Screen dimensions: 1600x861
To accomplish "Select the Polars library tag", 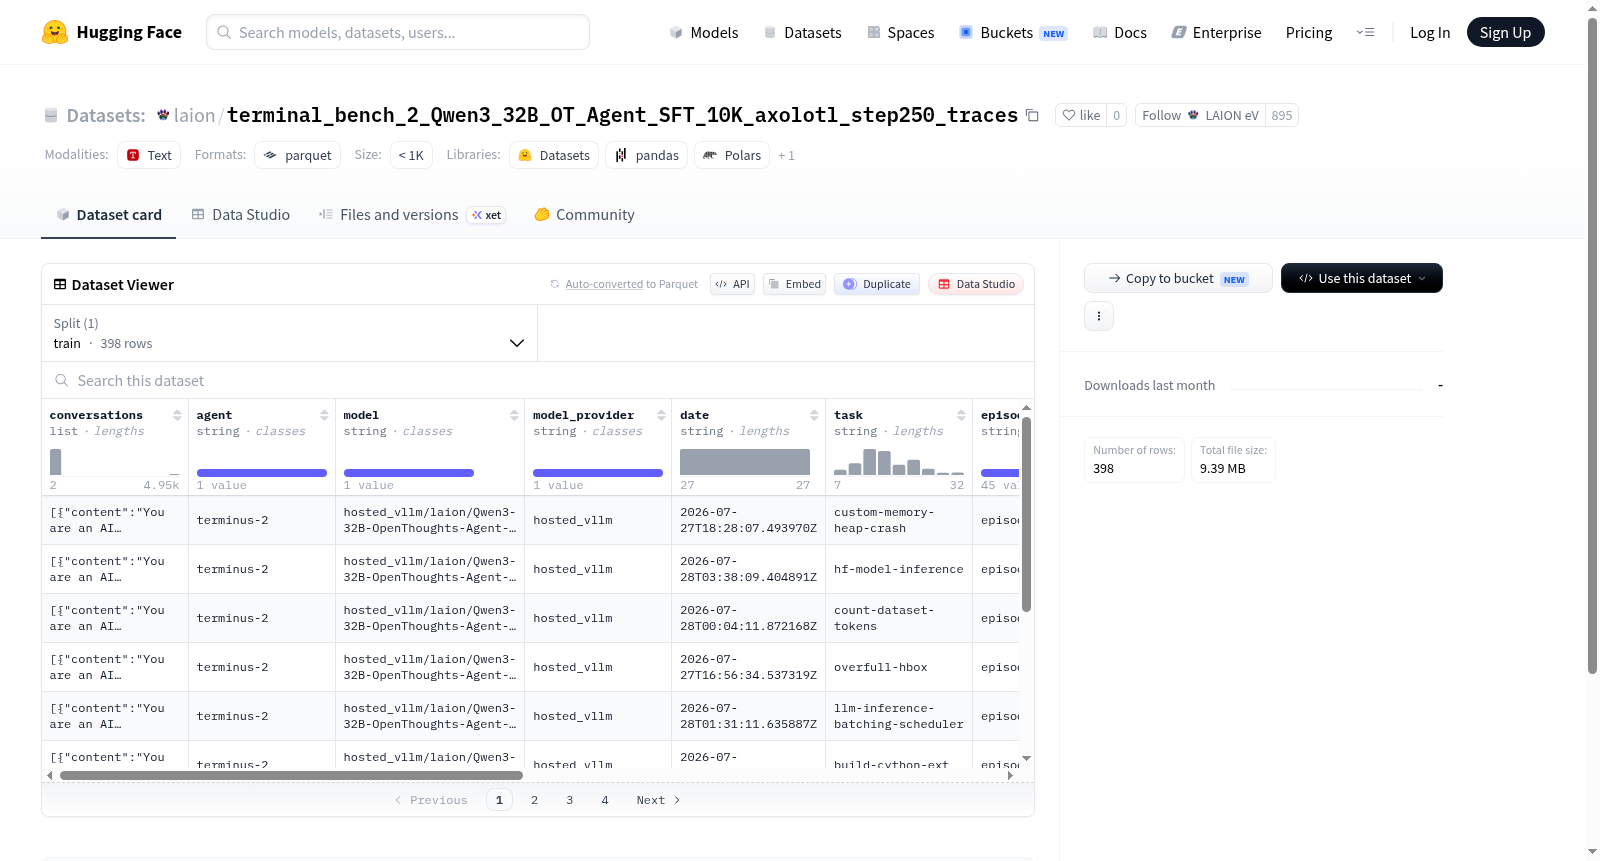I will [732, 155].
